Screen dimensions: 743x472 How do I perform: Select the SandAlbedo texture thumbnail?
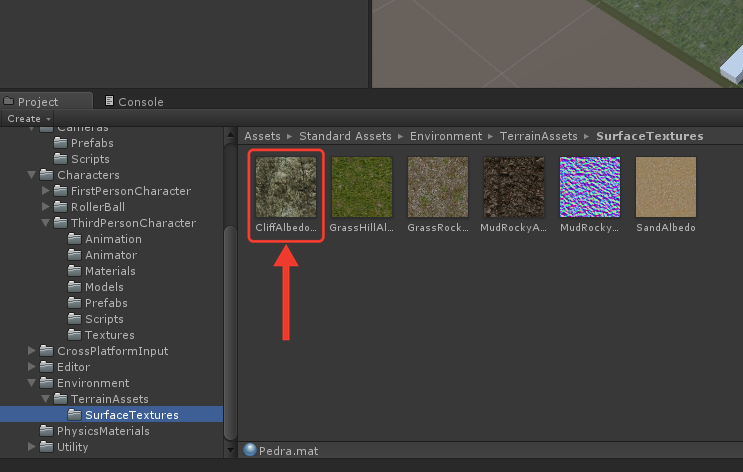click(666, 187)
